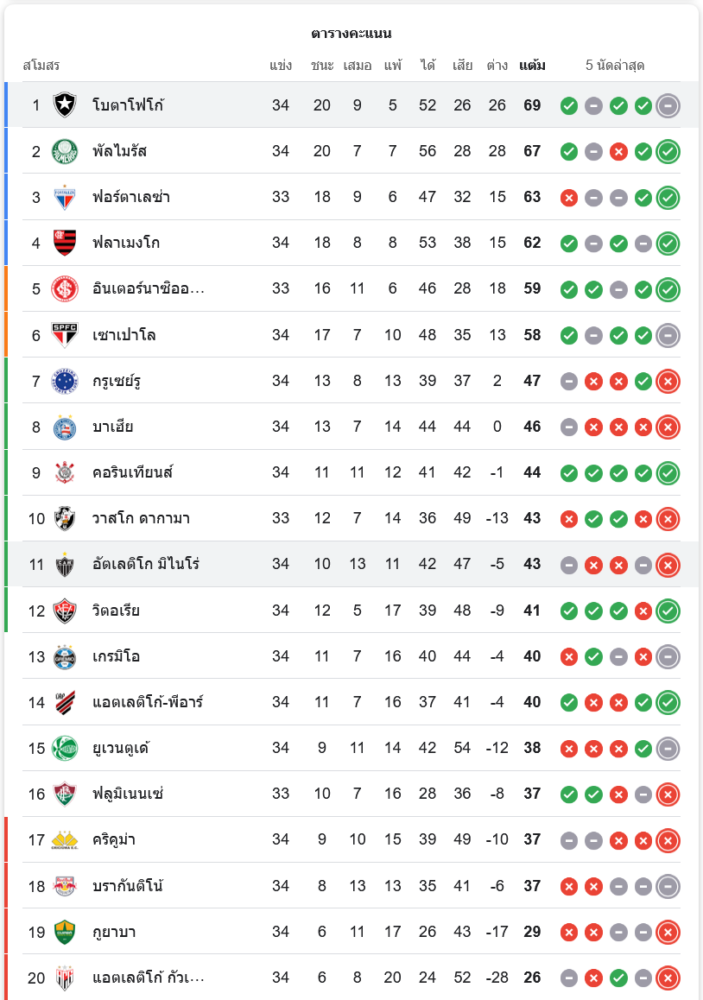Click the 5 นัดล่าสุด column header
Screen dimensions: 703x1000
[x=615, y=66]
